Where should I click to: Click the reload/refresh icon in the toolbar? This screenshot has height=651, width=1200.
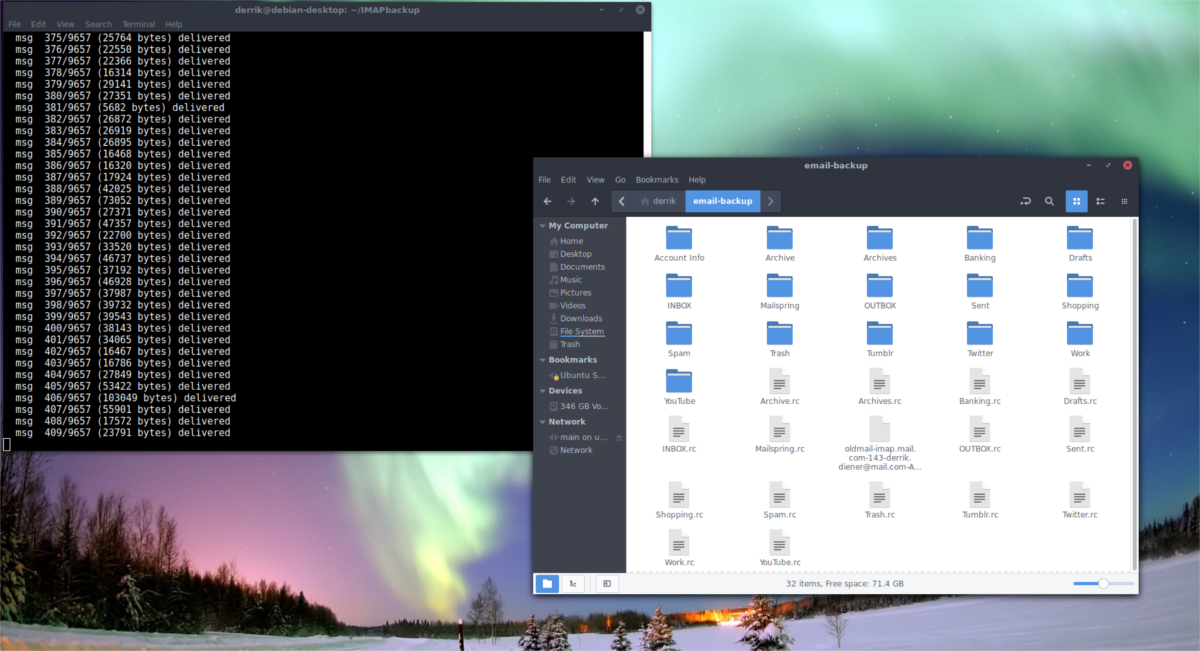pos(1025,201)
